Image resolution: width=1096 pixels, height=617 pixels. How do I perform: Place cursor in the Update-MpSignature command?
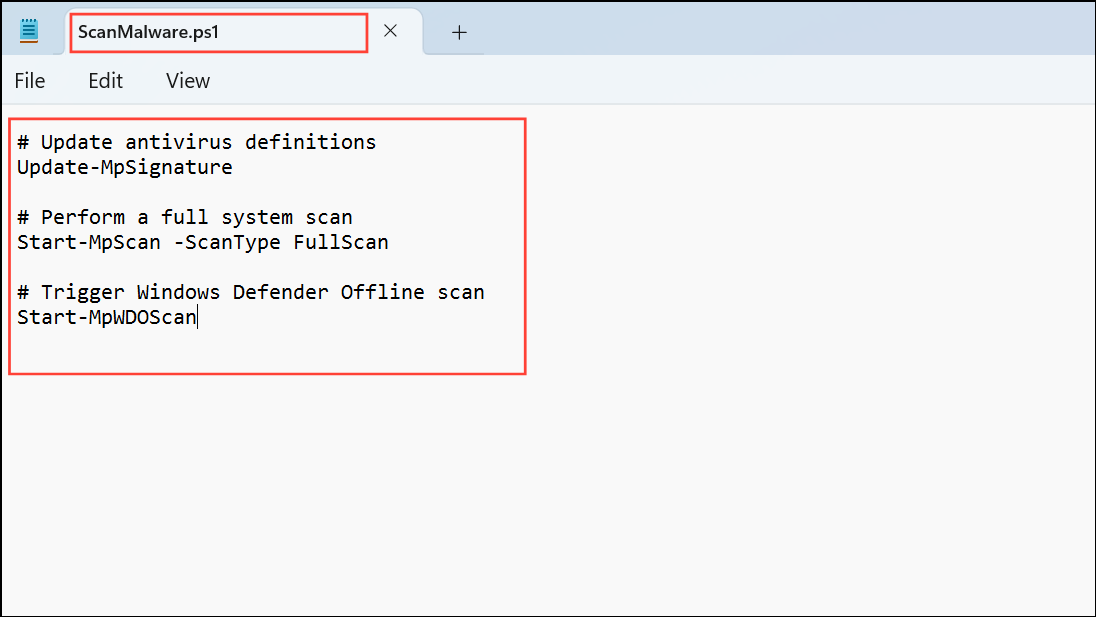[124, 167]
